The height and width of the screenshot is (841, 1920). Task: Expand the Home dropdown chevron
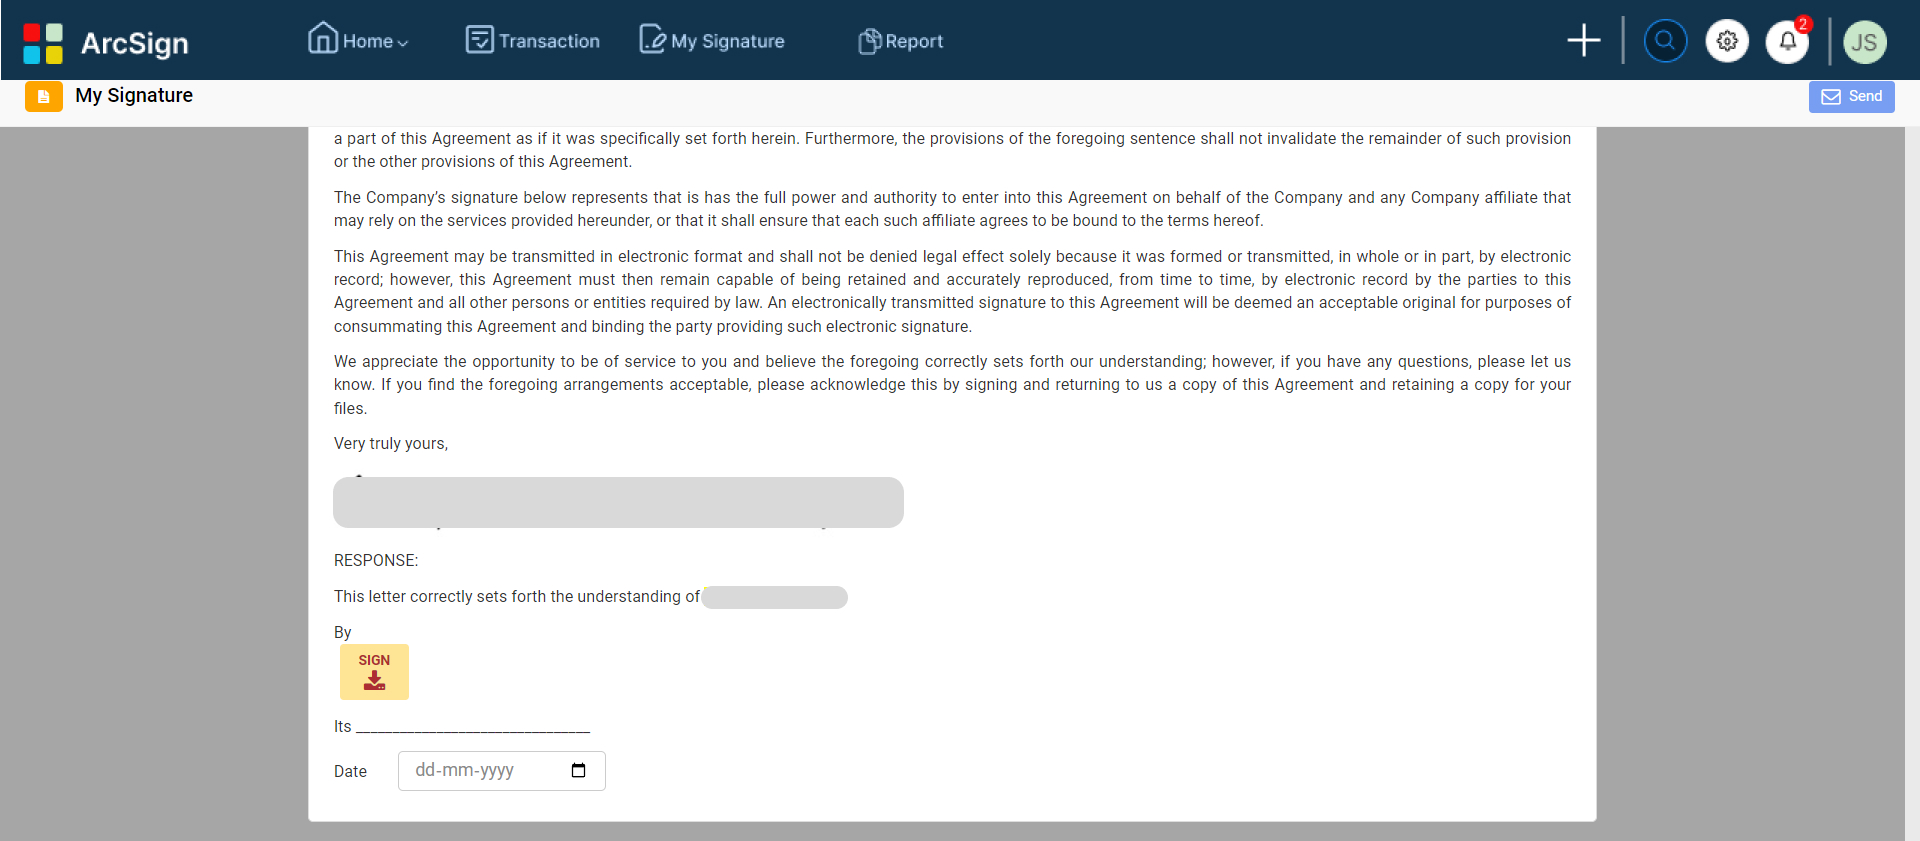tap(401, 42)
